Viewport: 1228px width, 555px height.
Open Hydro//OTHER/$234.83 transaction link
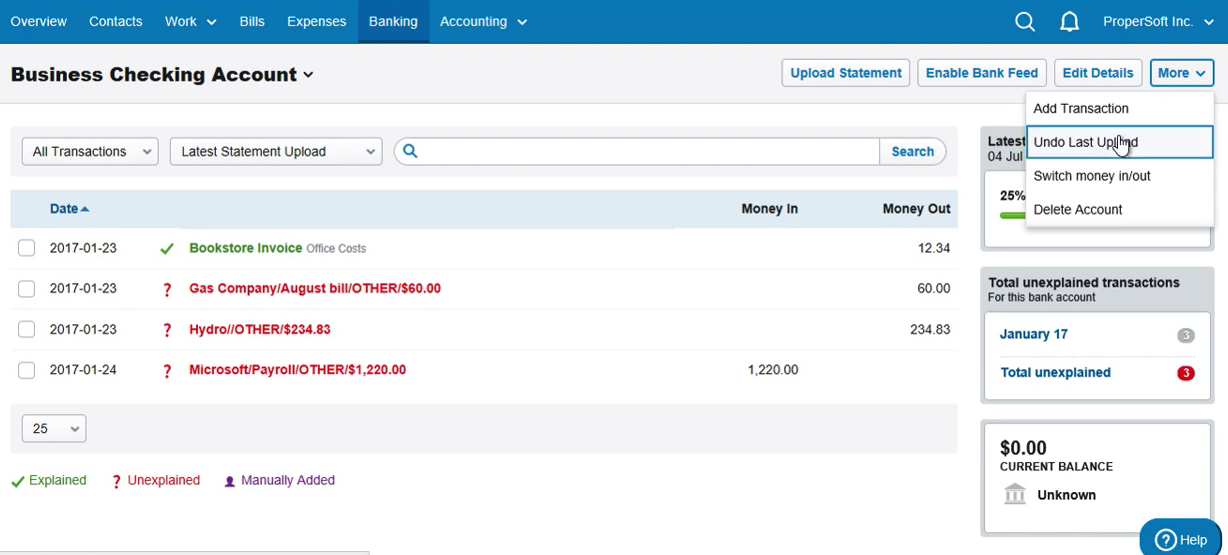pyautogui.click(x=260, y=329)
